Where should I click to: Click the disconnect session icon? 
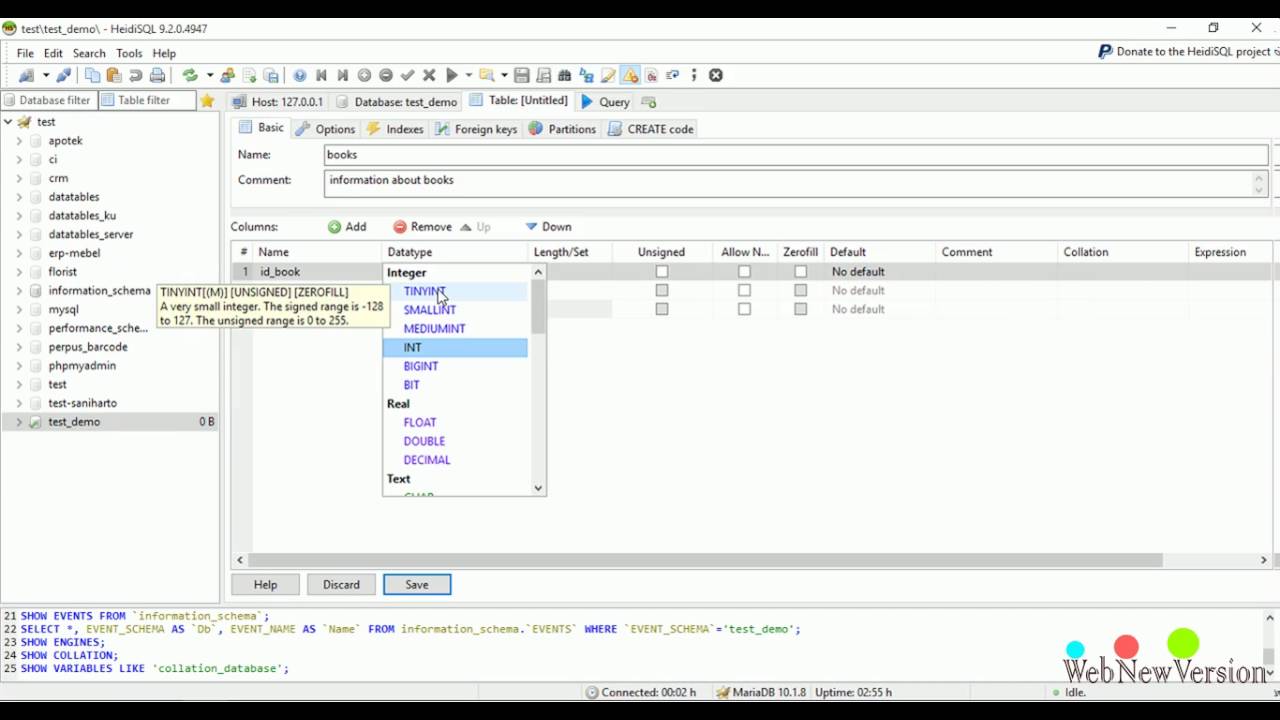pyautogui.click(x=63, y=75)
